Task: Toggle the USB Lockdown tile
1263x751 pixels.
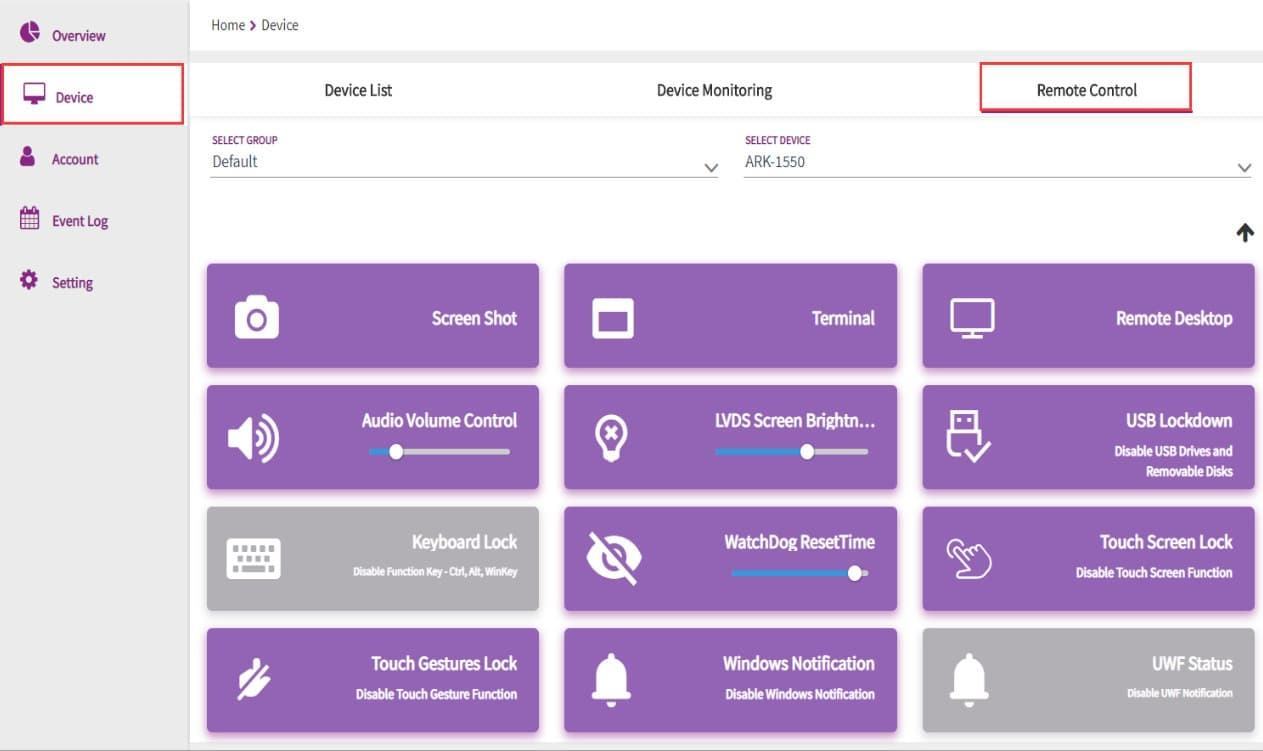Action: (1088, 438)
